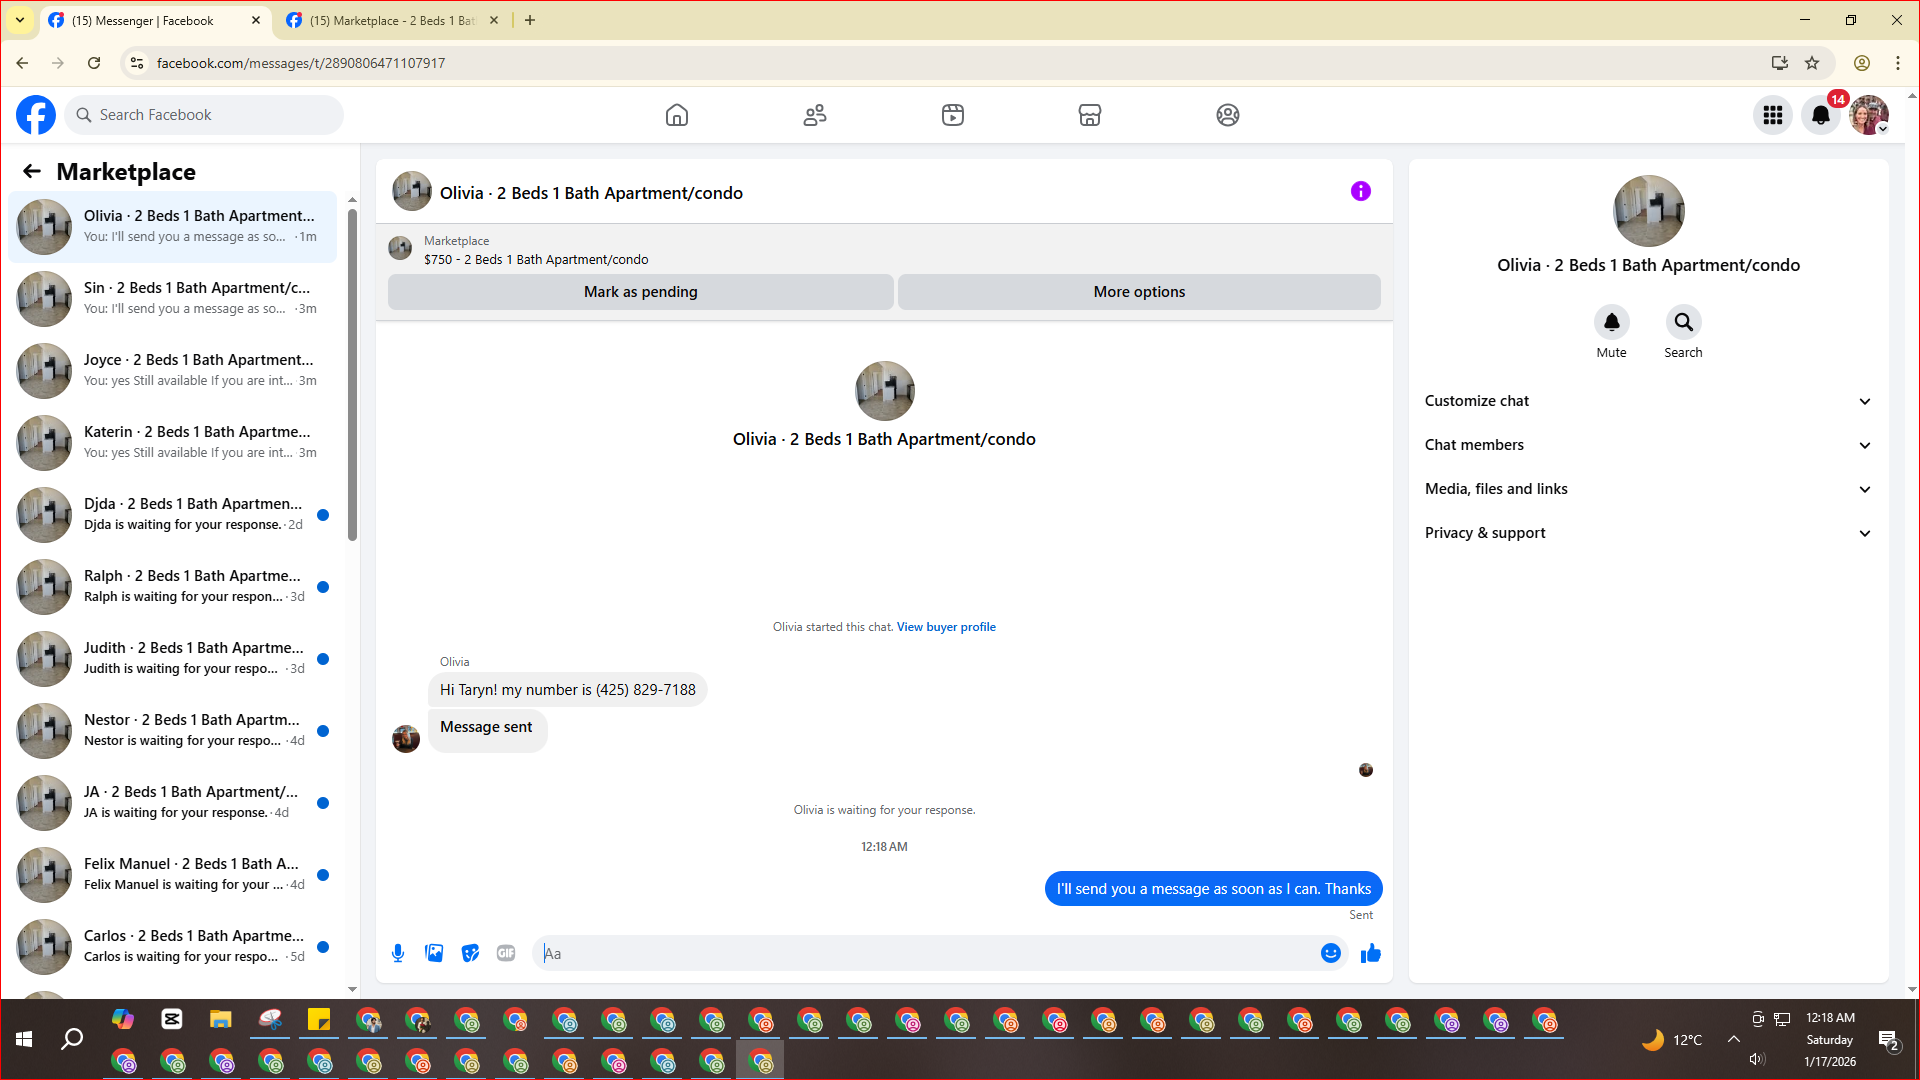Send a thumbs-up like
Viewport: 1920px width, 1080px height.
coord(1370,953)
